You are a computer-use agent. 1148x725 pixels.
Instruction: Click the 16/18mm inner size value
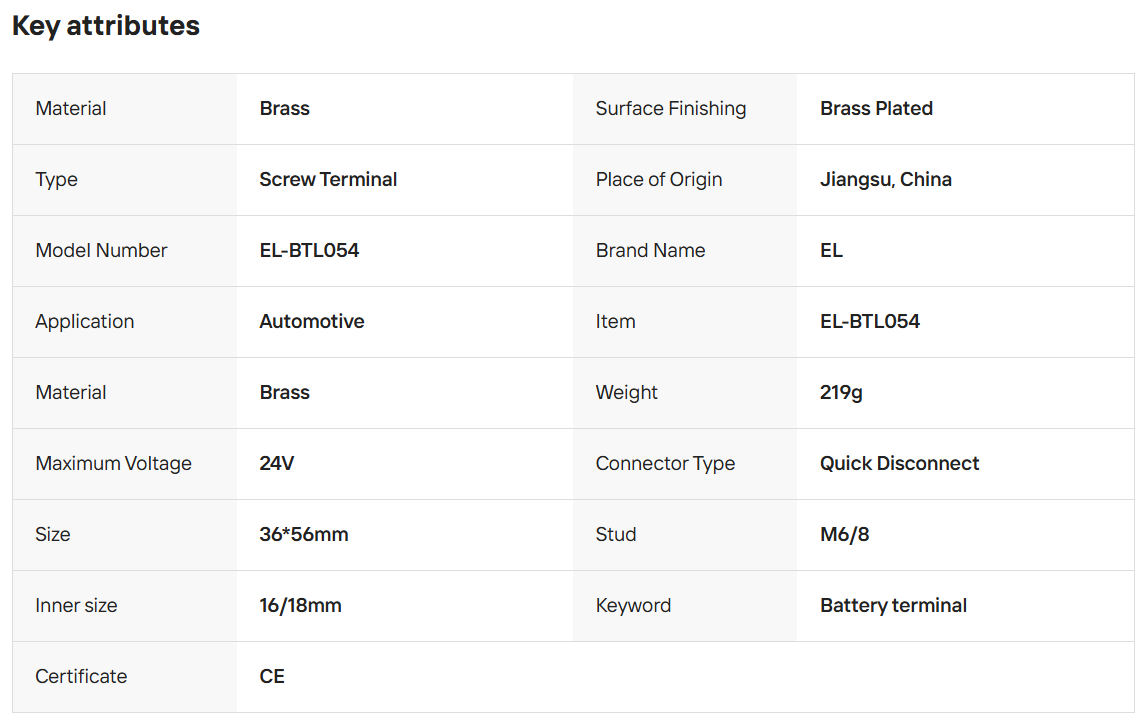pyautogui.click(x=300, y=606)
